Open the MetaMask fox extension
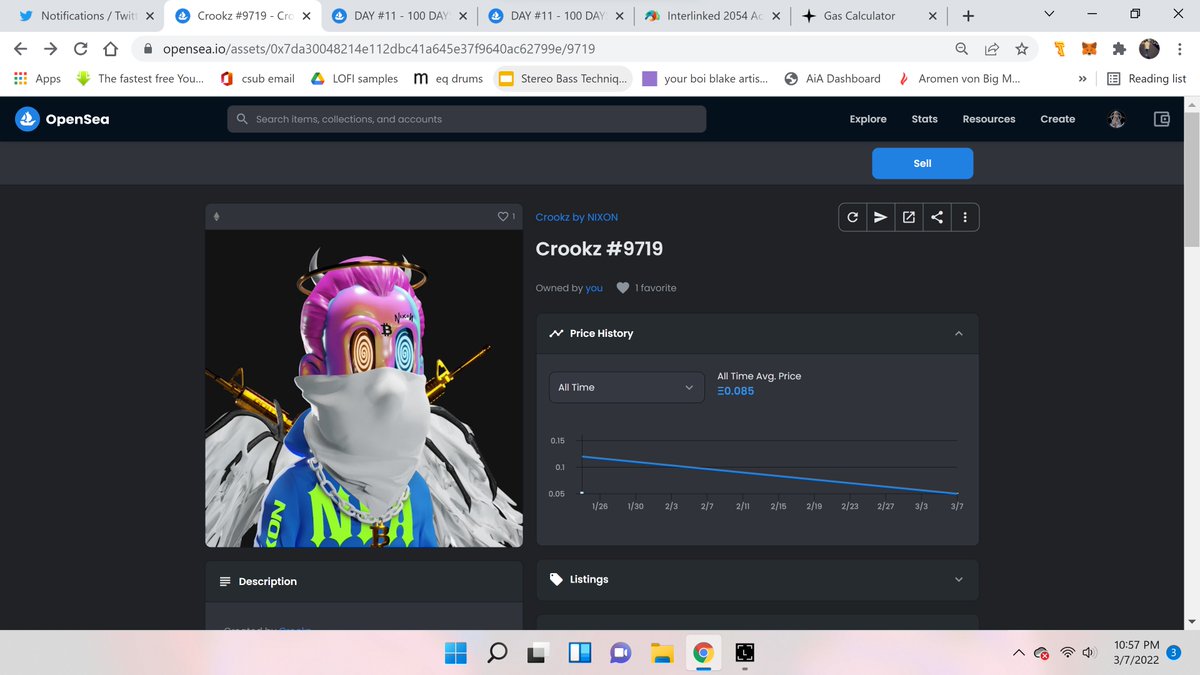Viewport: 1200px width, 675px height. pyautogui.click(x=1090, y=48)
